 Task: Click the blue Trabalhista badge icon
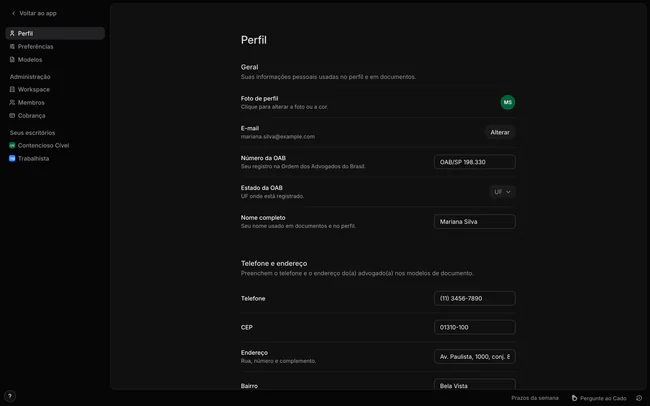(x=12, y=158)
